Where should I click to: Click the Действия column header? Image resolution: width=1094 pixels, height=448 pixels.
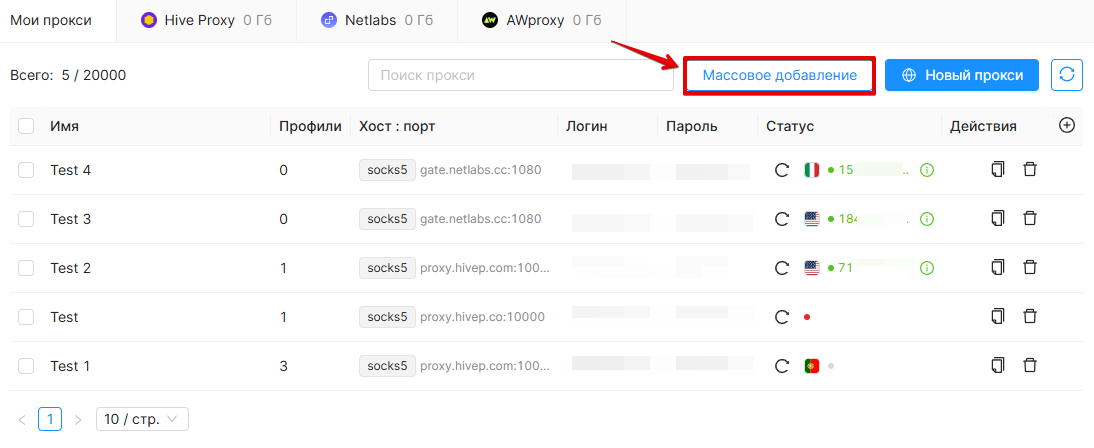pos(983,126)
